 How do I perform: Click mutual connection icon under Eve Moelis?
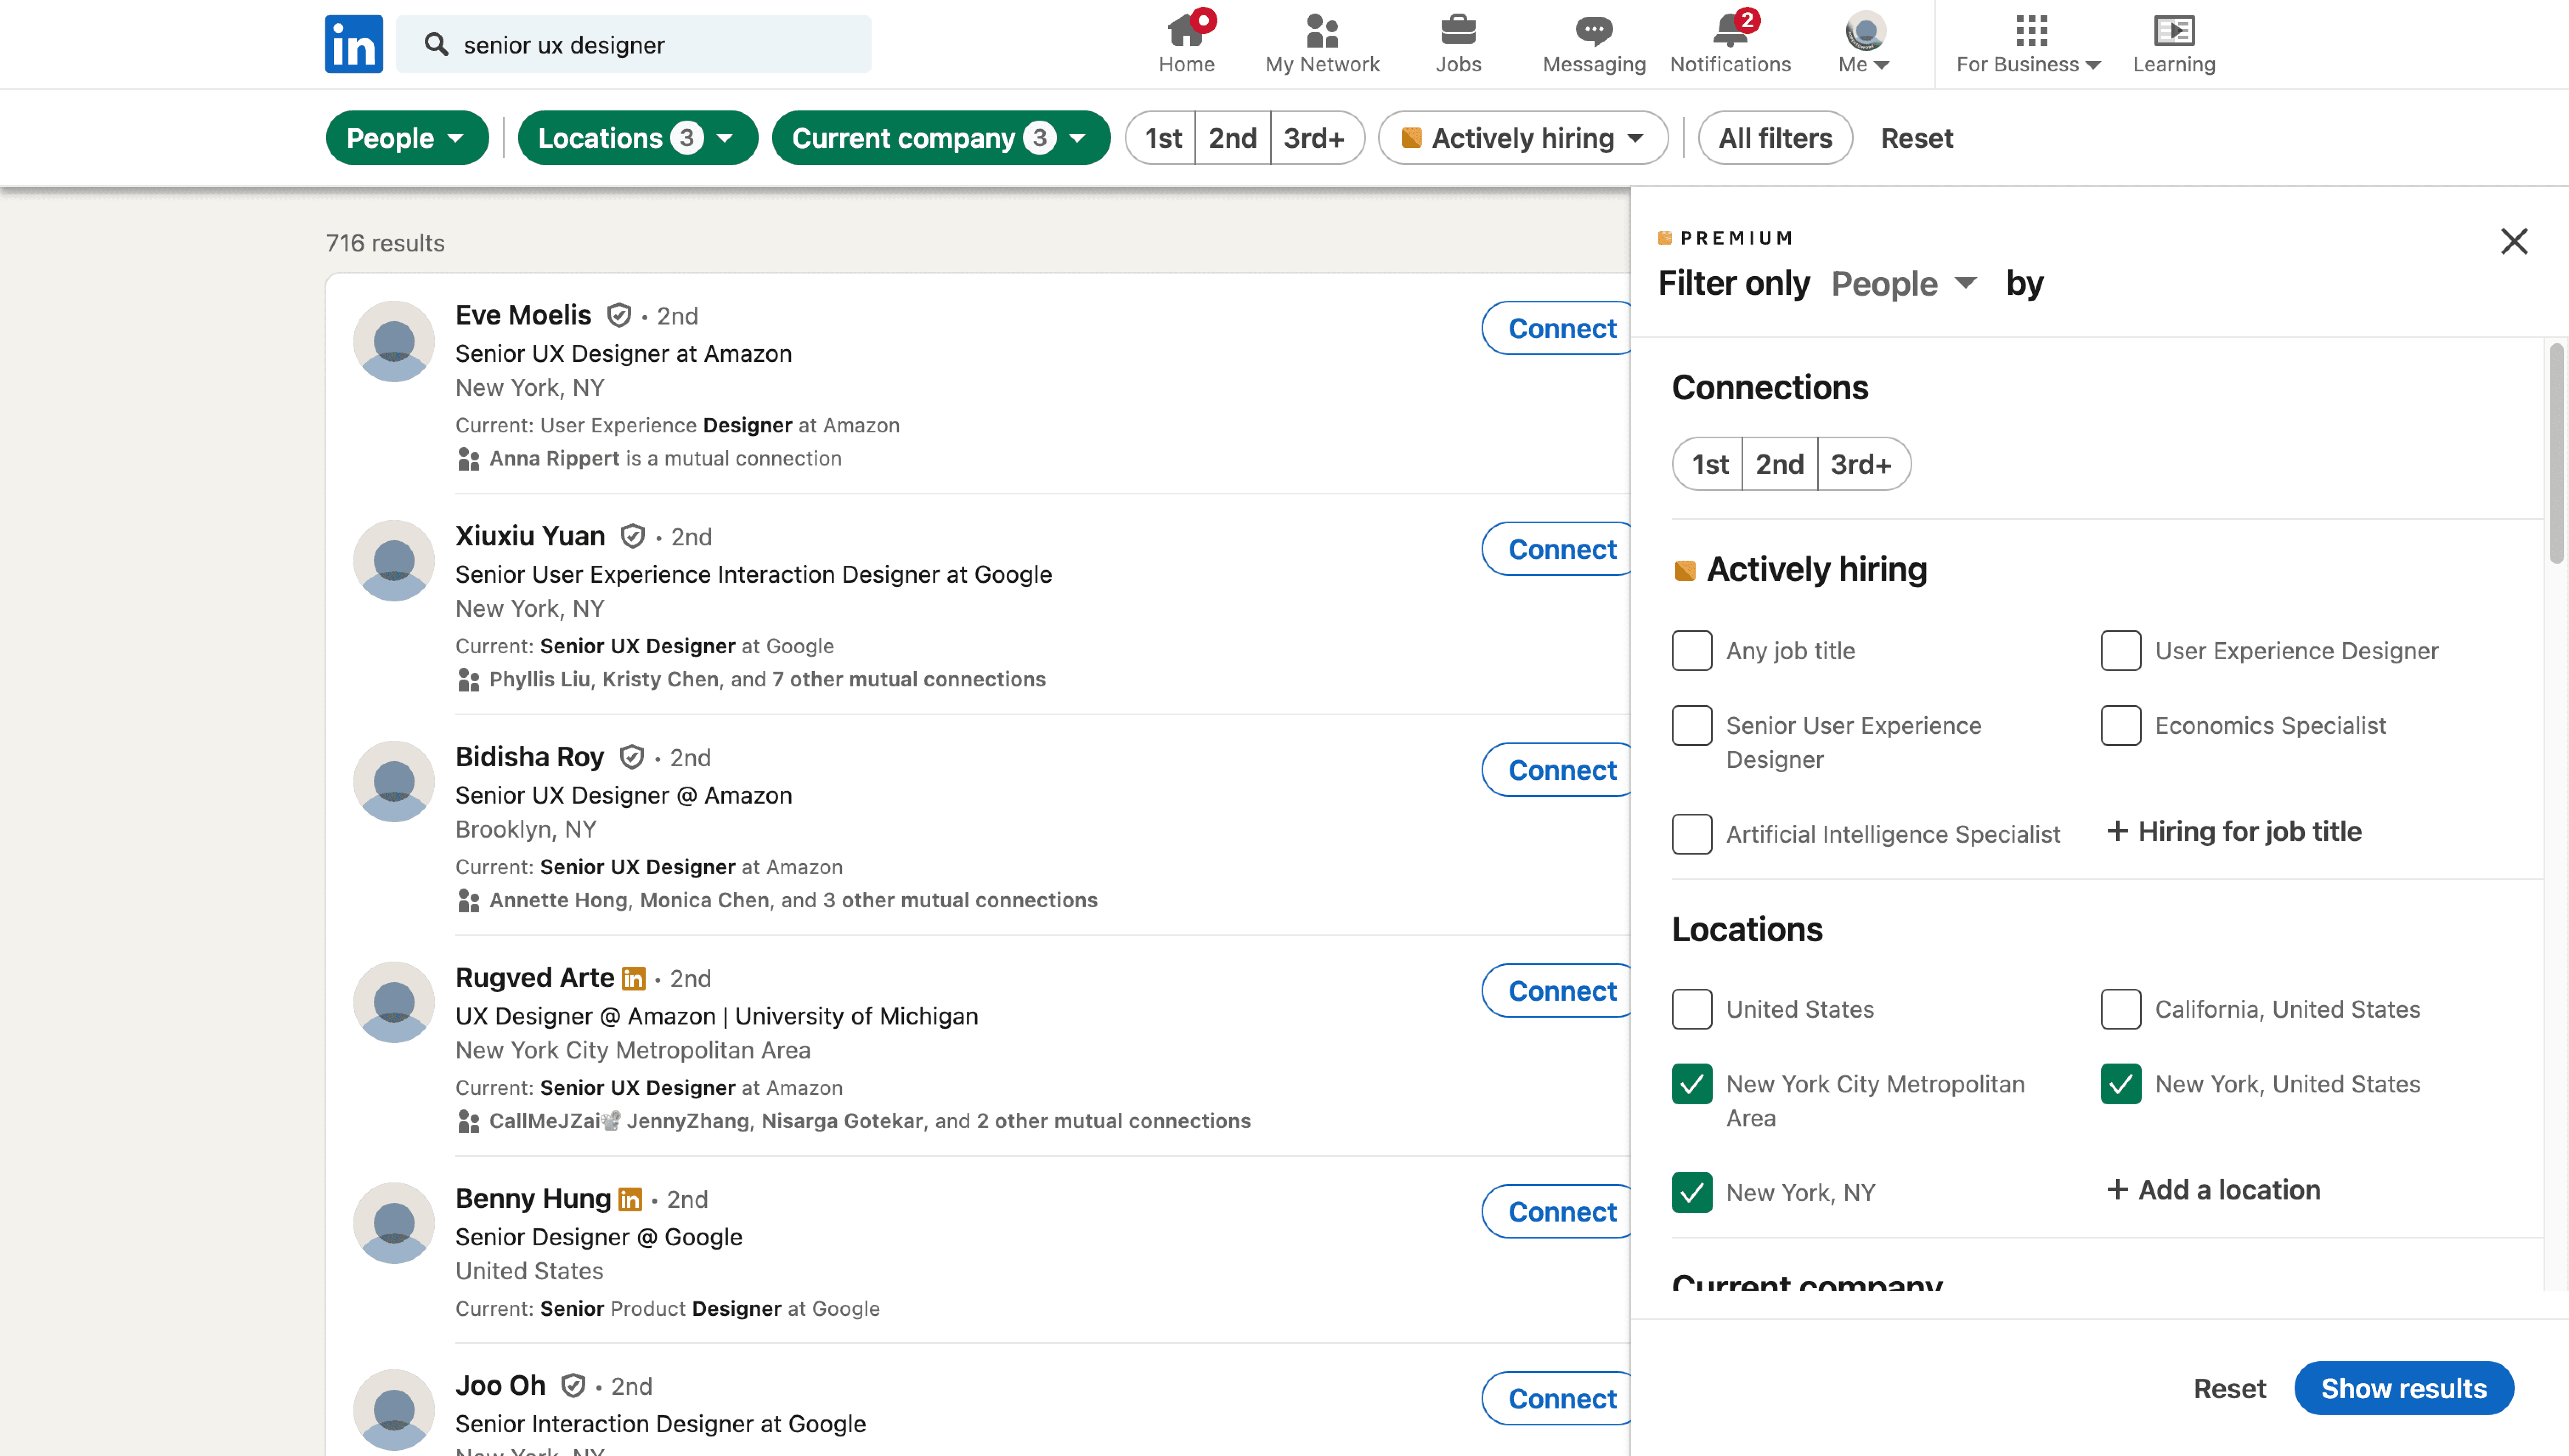pos(468,459)
